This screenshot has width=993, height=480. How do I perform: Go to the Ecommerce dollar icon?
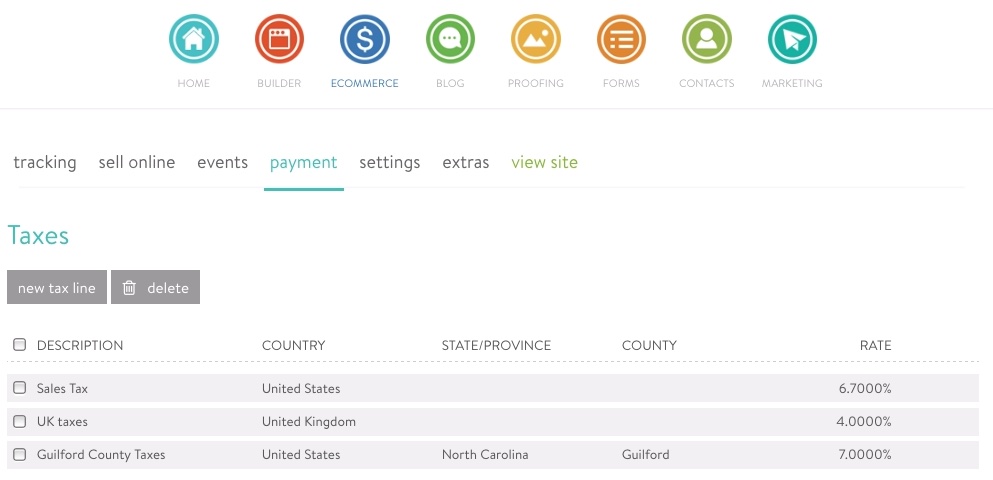(365, 40)
